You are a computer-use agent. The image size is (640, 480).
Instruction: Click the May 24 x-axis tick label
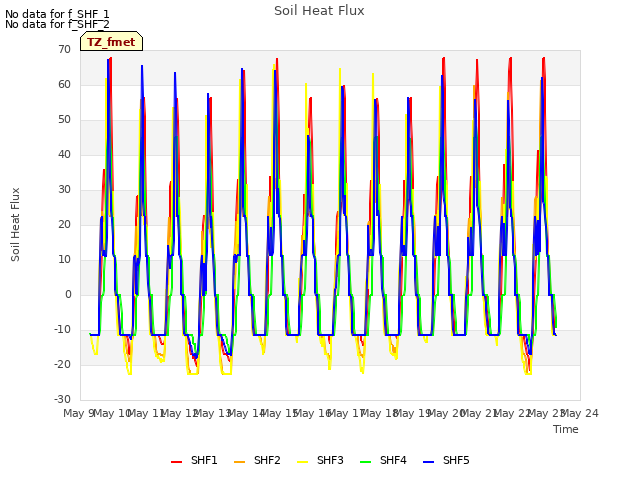580,413
